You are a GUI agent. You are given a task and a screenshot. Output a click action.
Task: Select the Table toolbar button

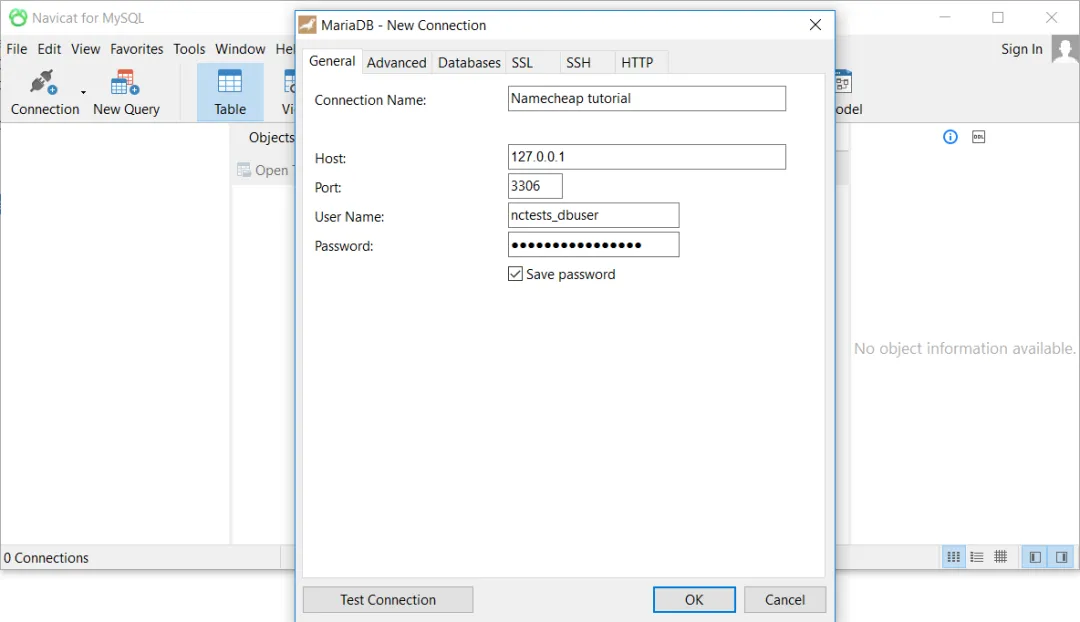pos(229,92)
